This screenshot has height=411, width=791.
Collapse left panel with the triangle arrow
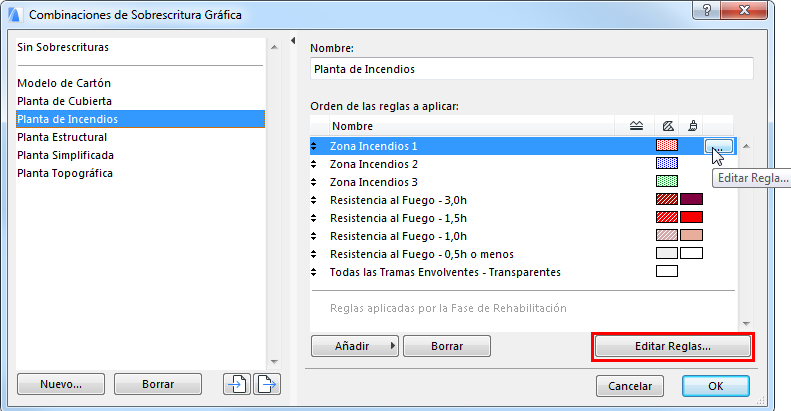click(x=292, y=41)
